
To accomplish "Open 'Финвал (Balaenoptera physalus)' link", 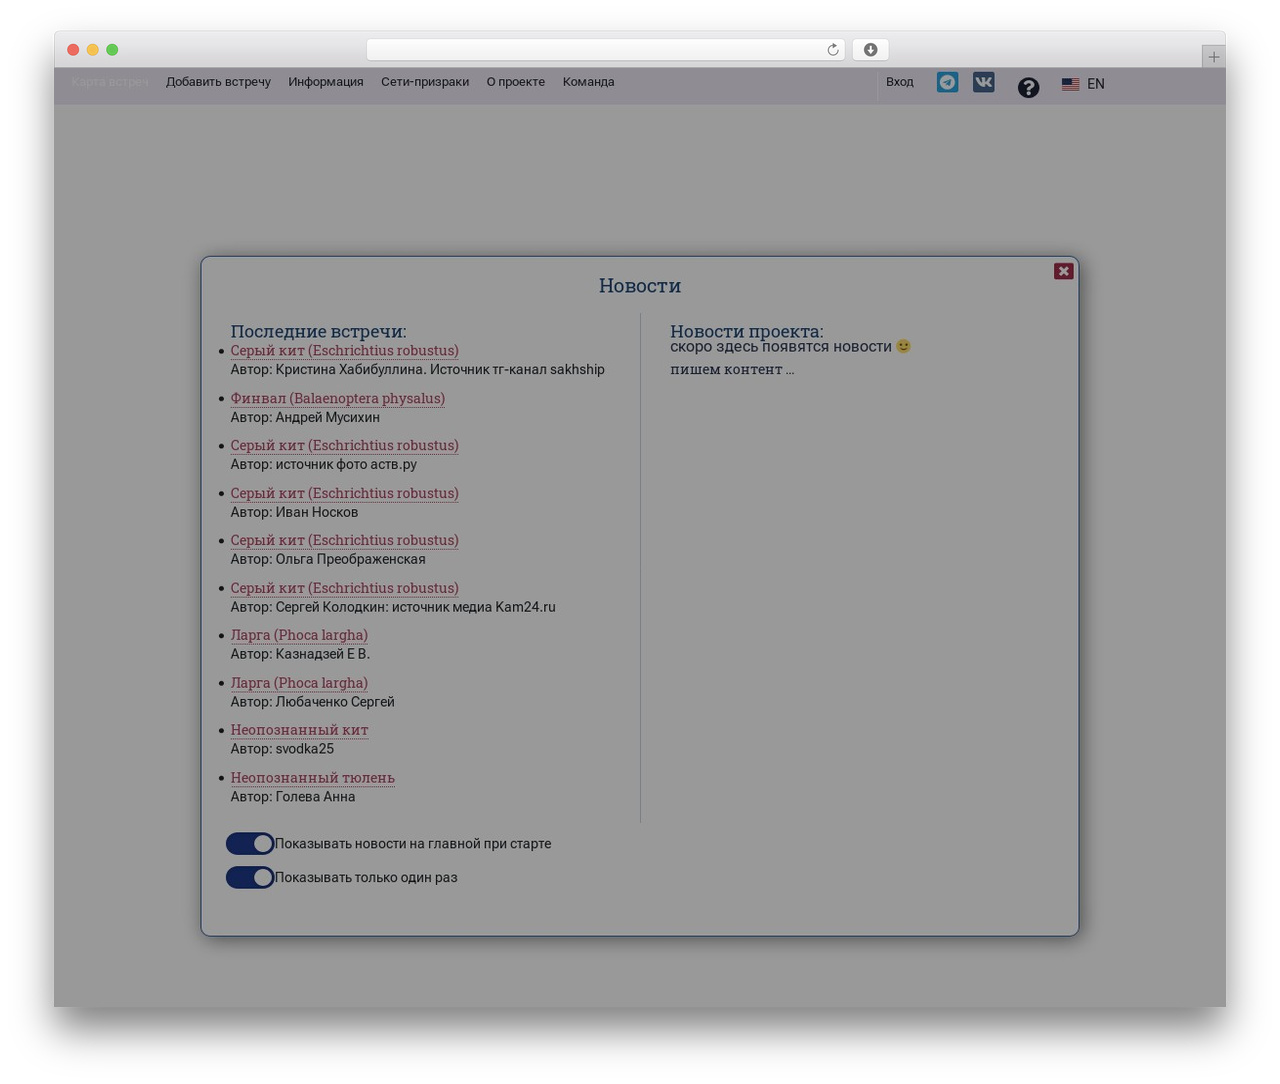I will click(338, 398).
